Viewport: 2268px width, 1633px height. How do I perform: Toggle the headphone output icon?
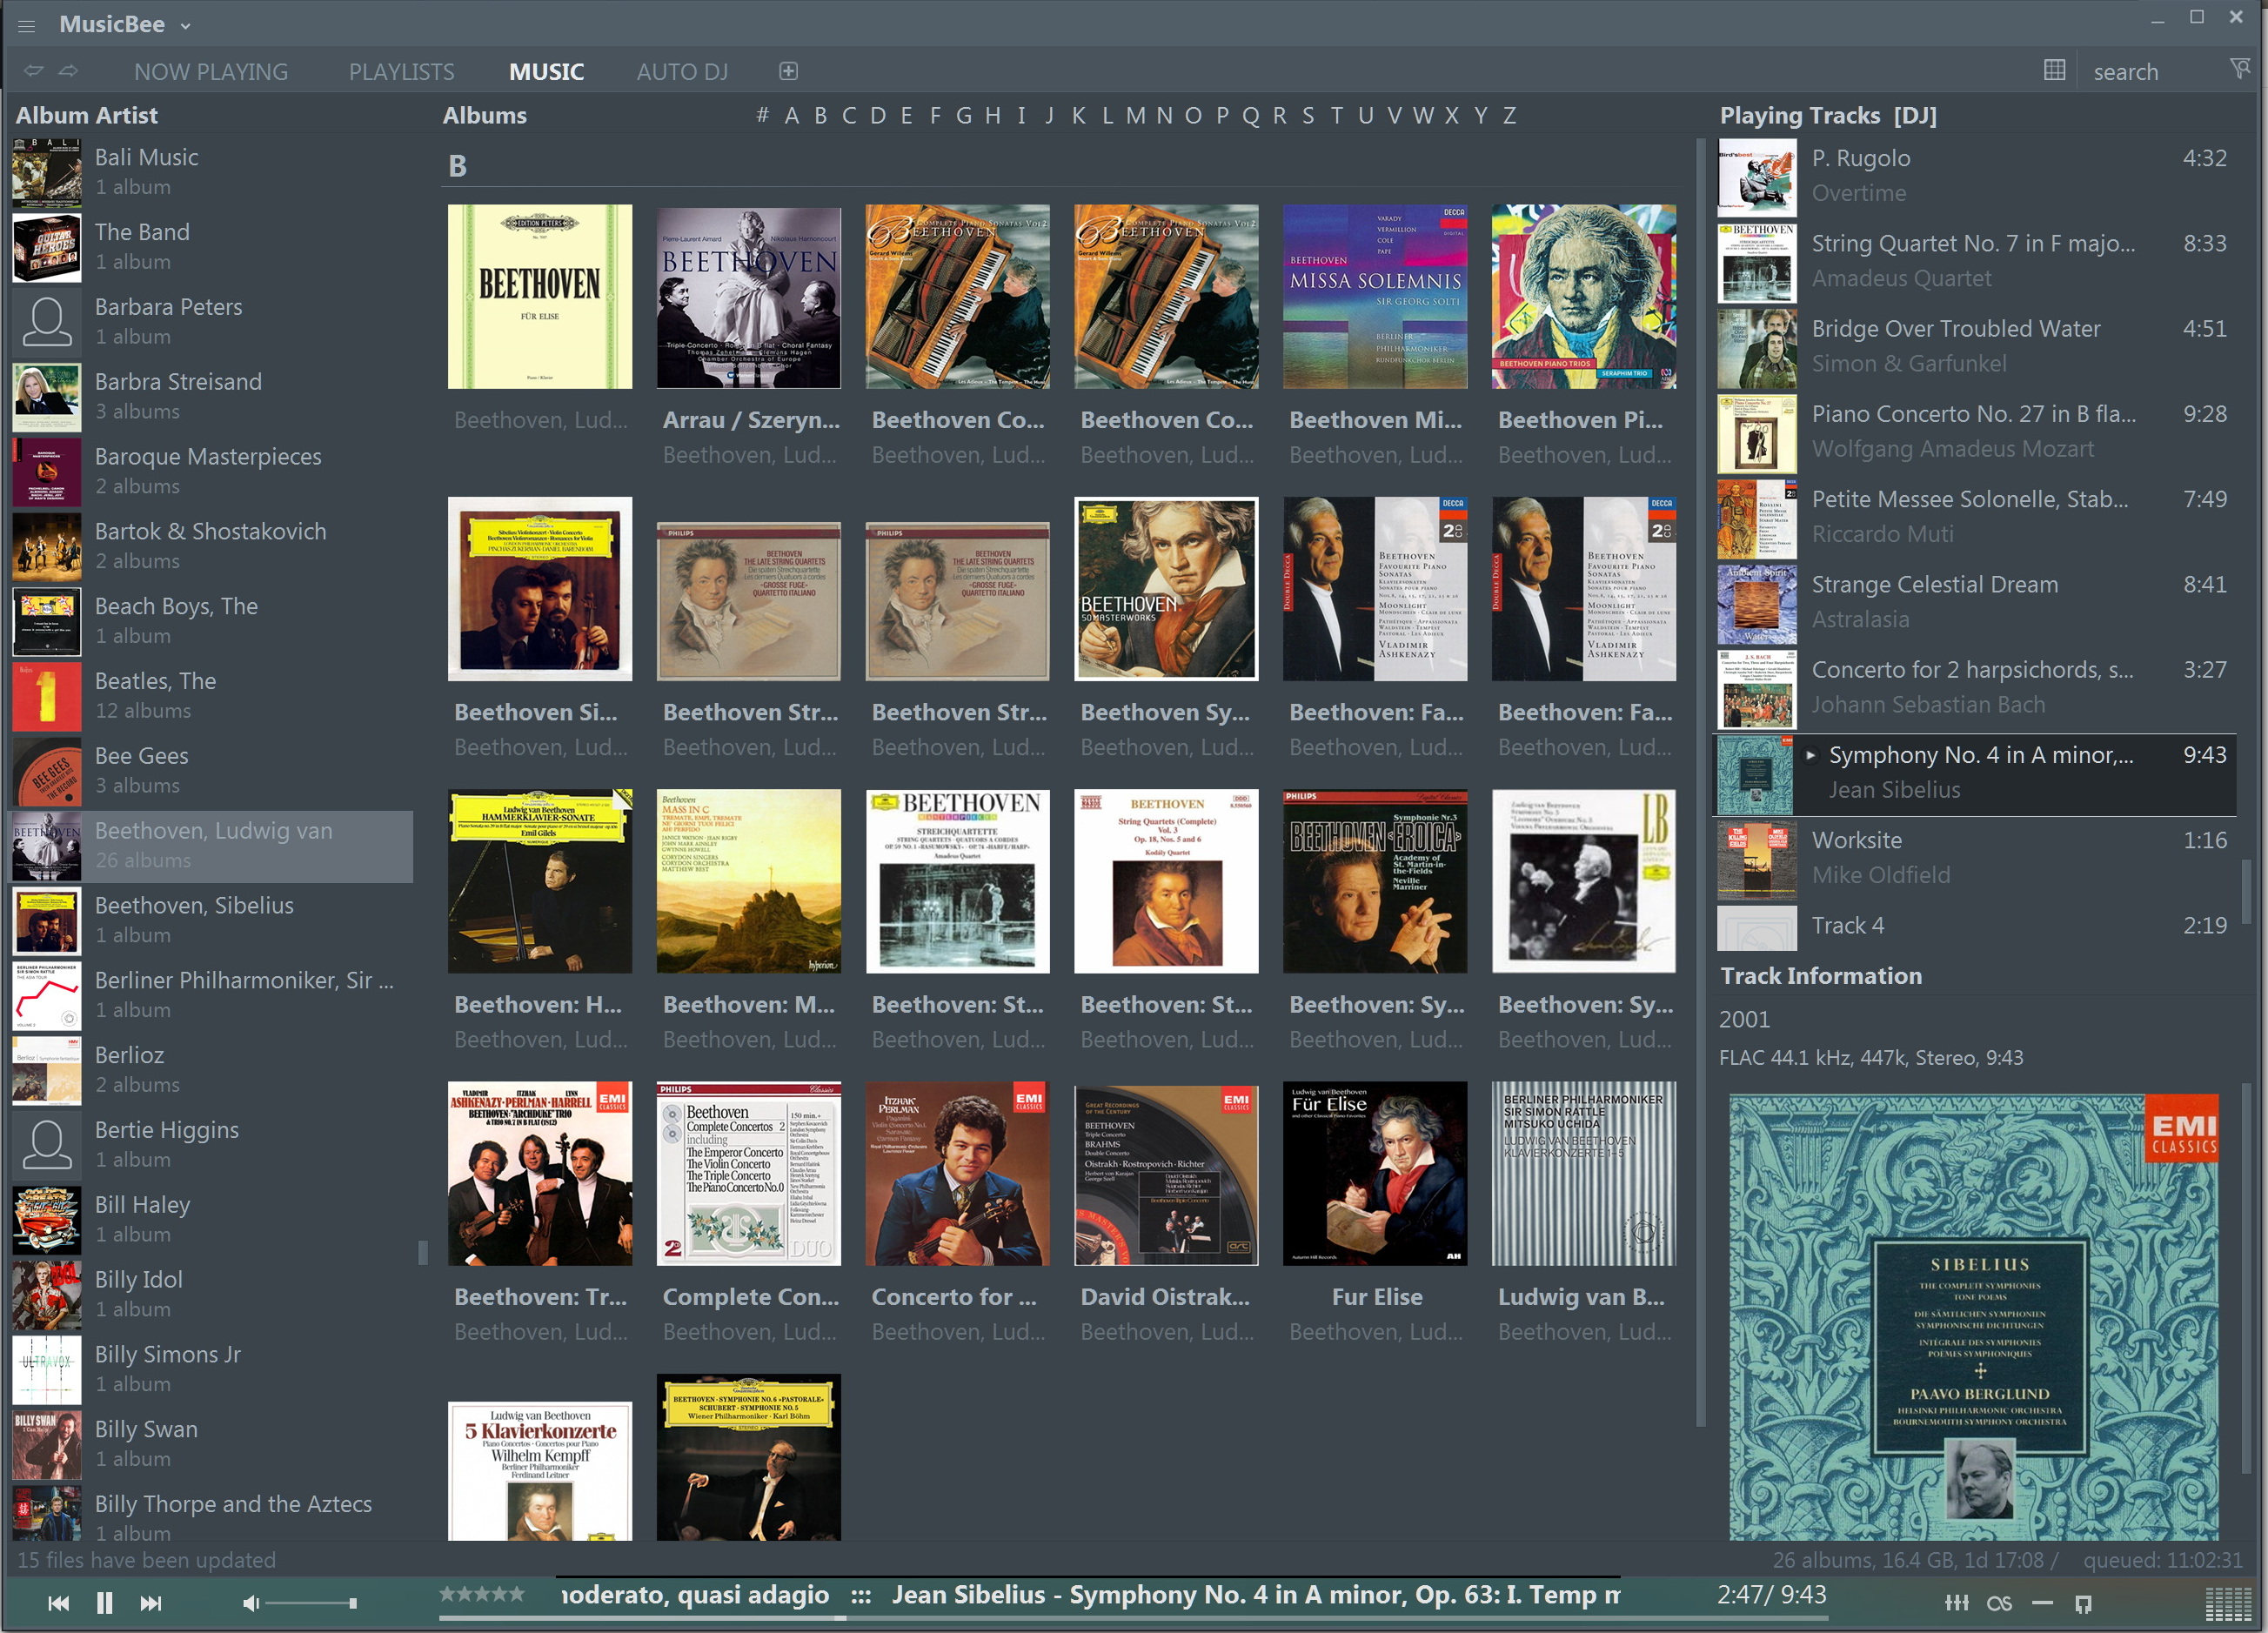[x=2083, y=1603]
